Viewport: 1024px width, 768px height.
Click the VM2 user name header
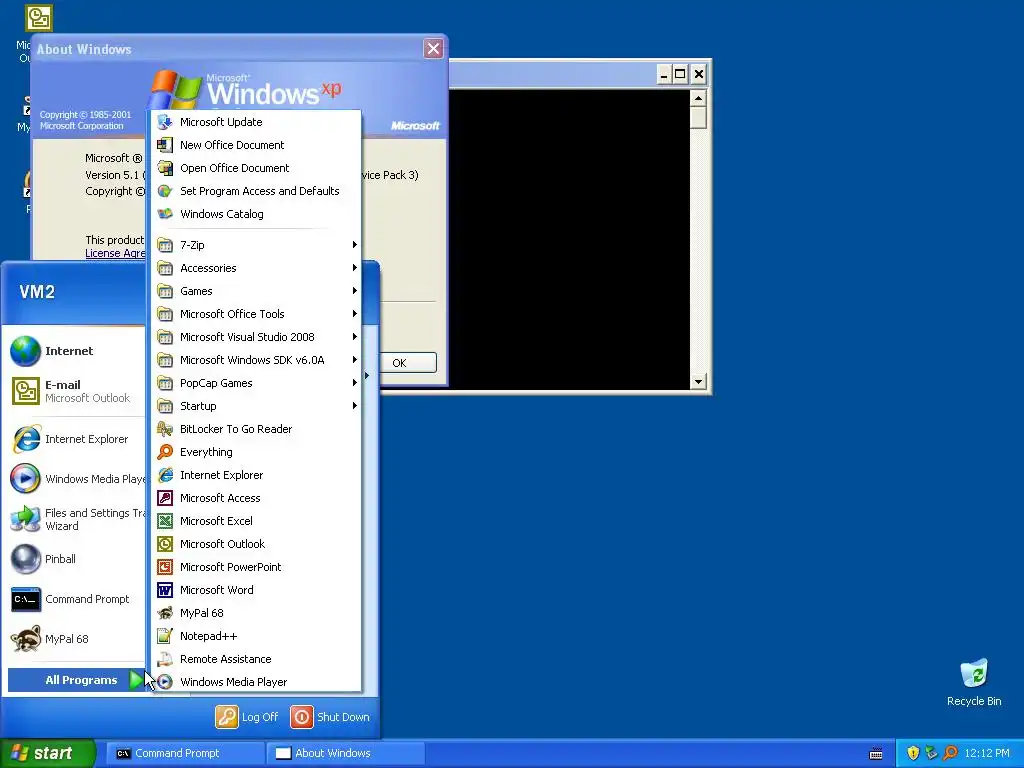coord(37,292)
